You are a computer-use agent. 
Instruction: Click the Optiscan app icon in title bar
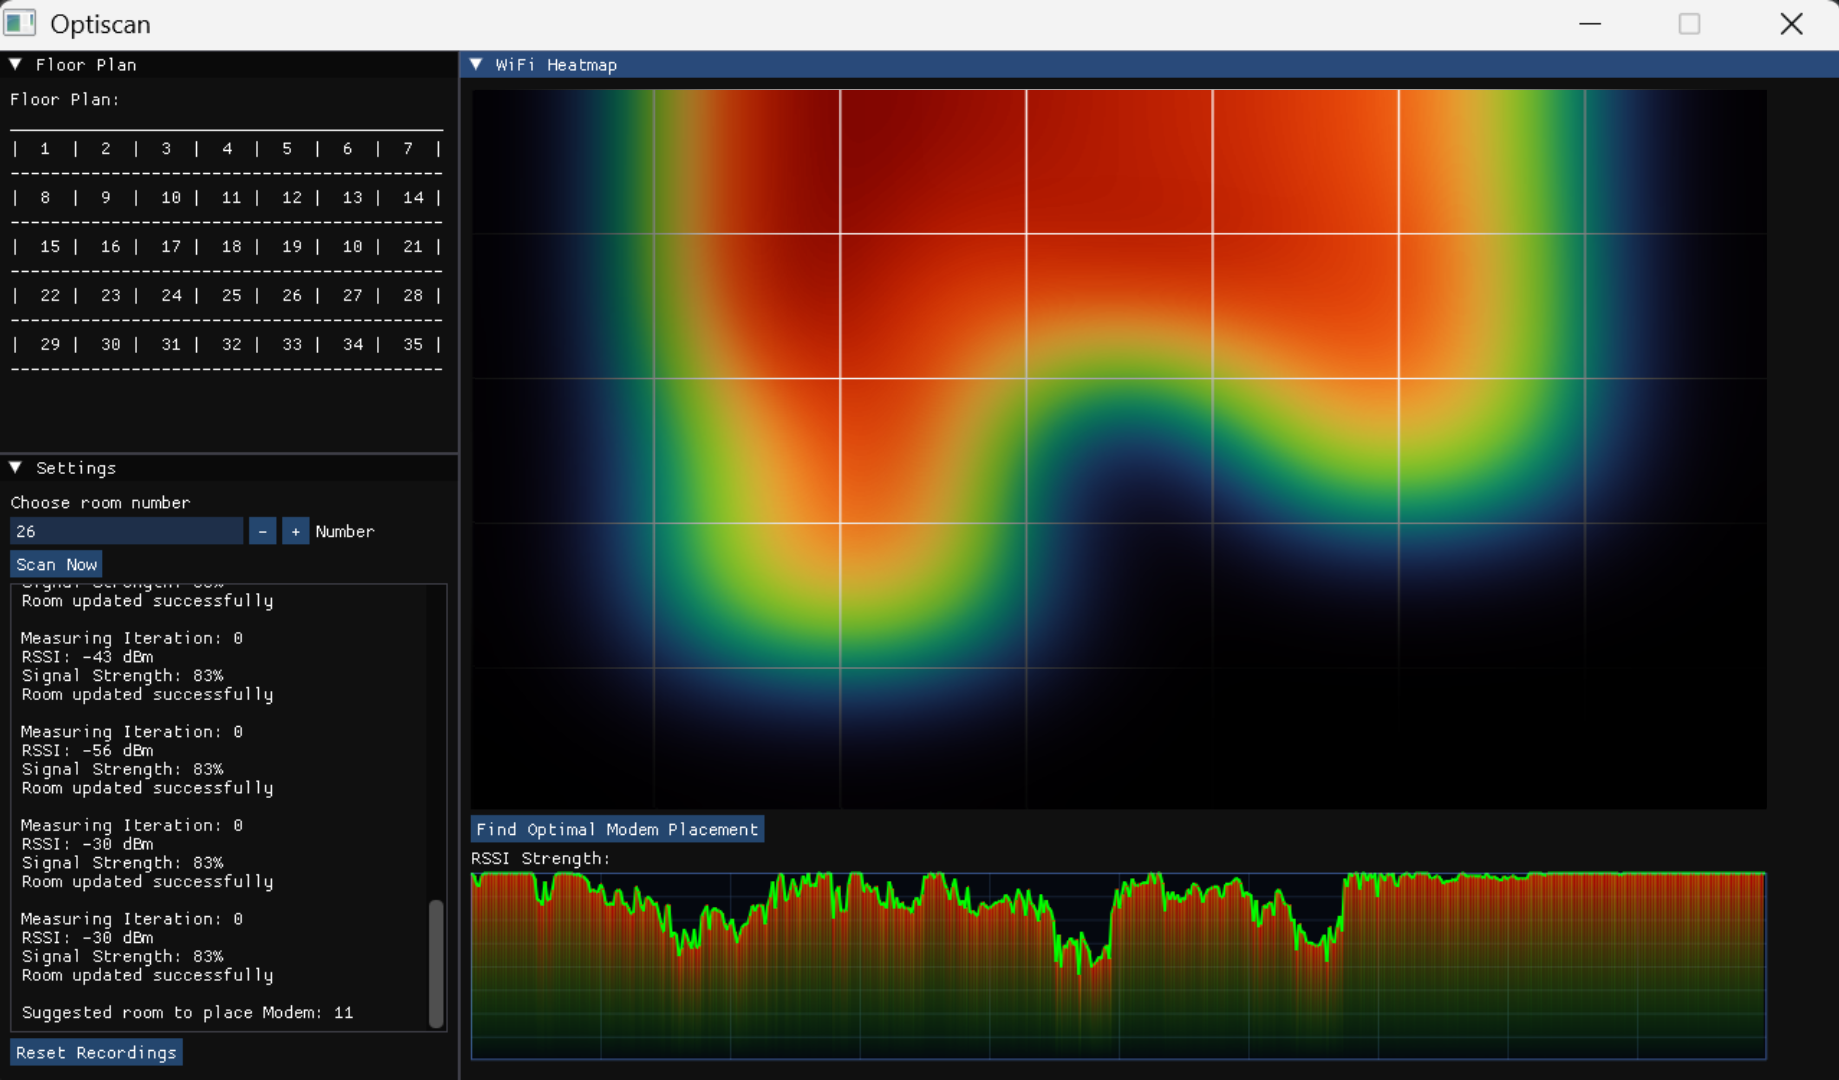coord(19,23)
